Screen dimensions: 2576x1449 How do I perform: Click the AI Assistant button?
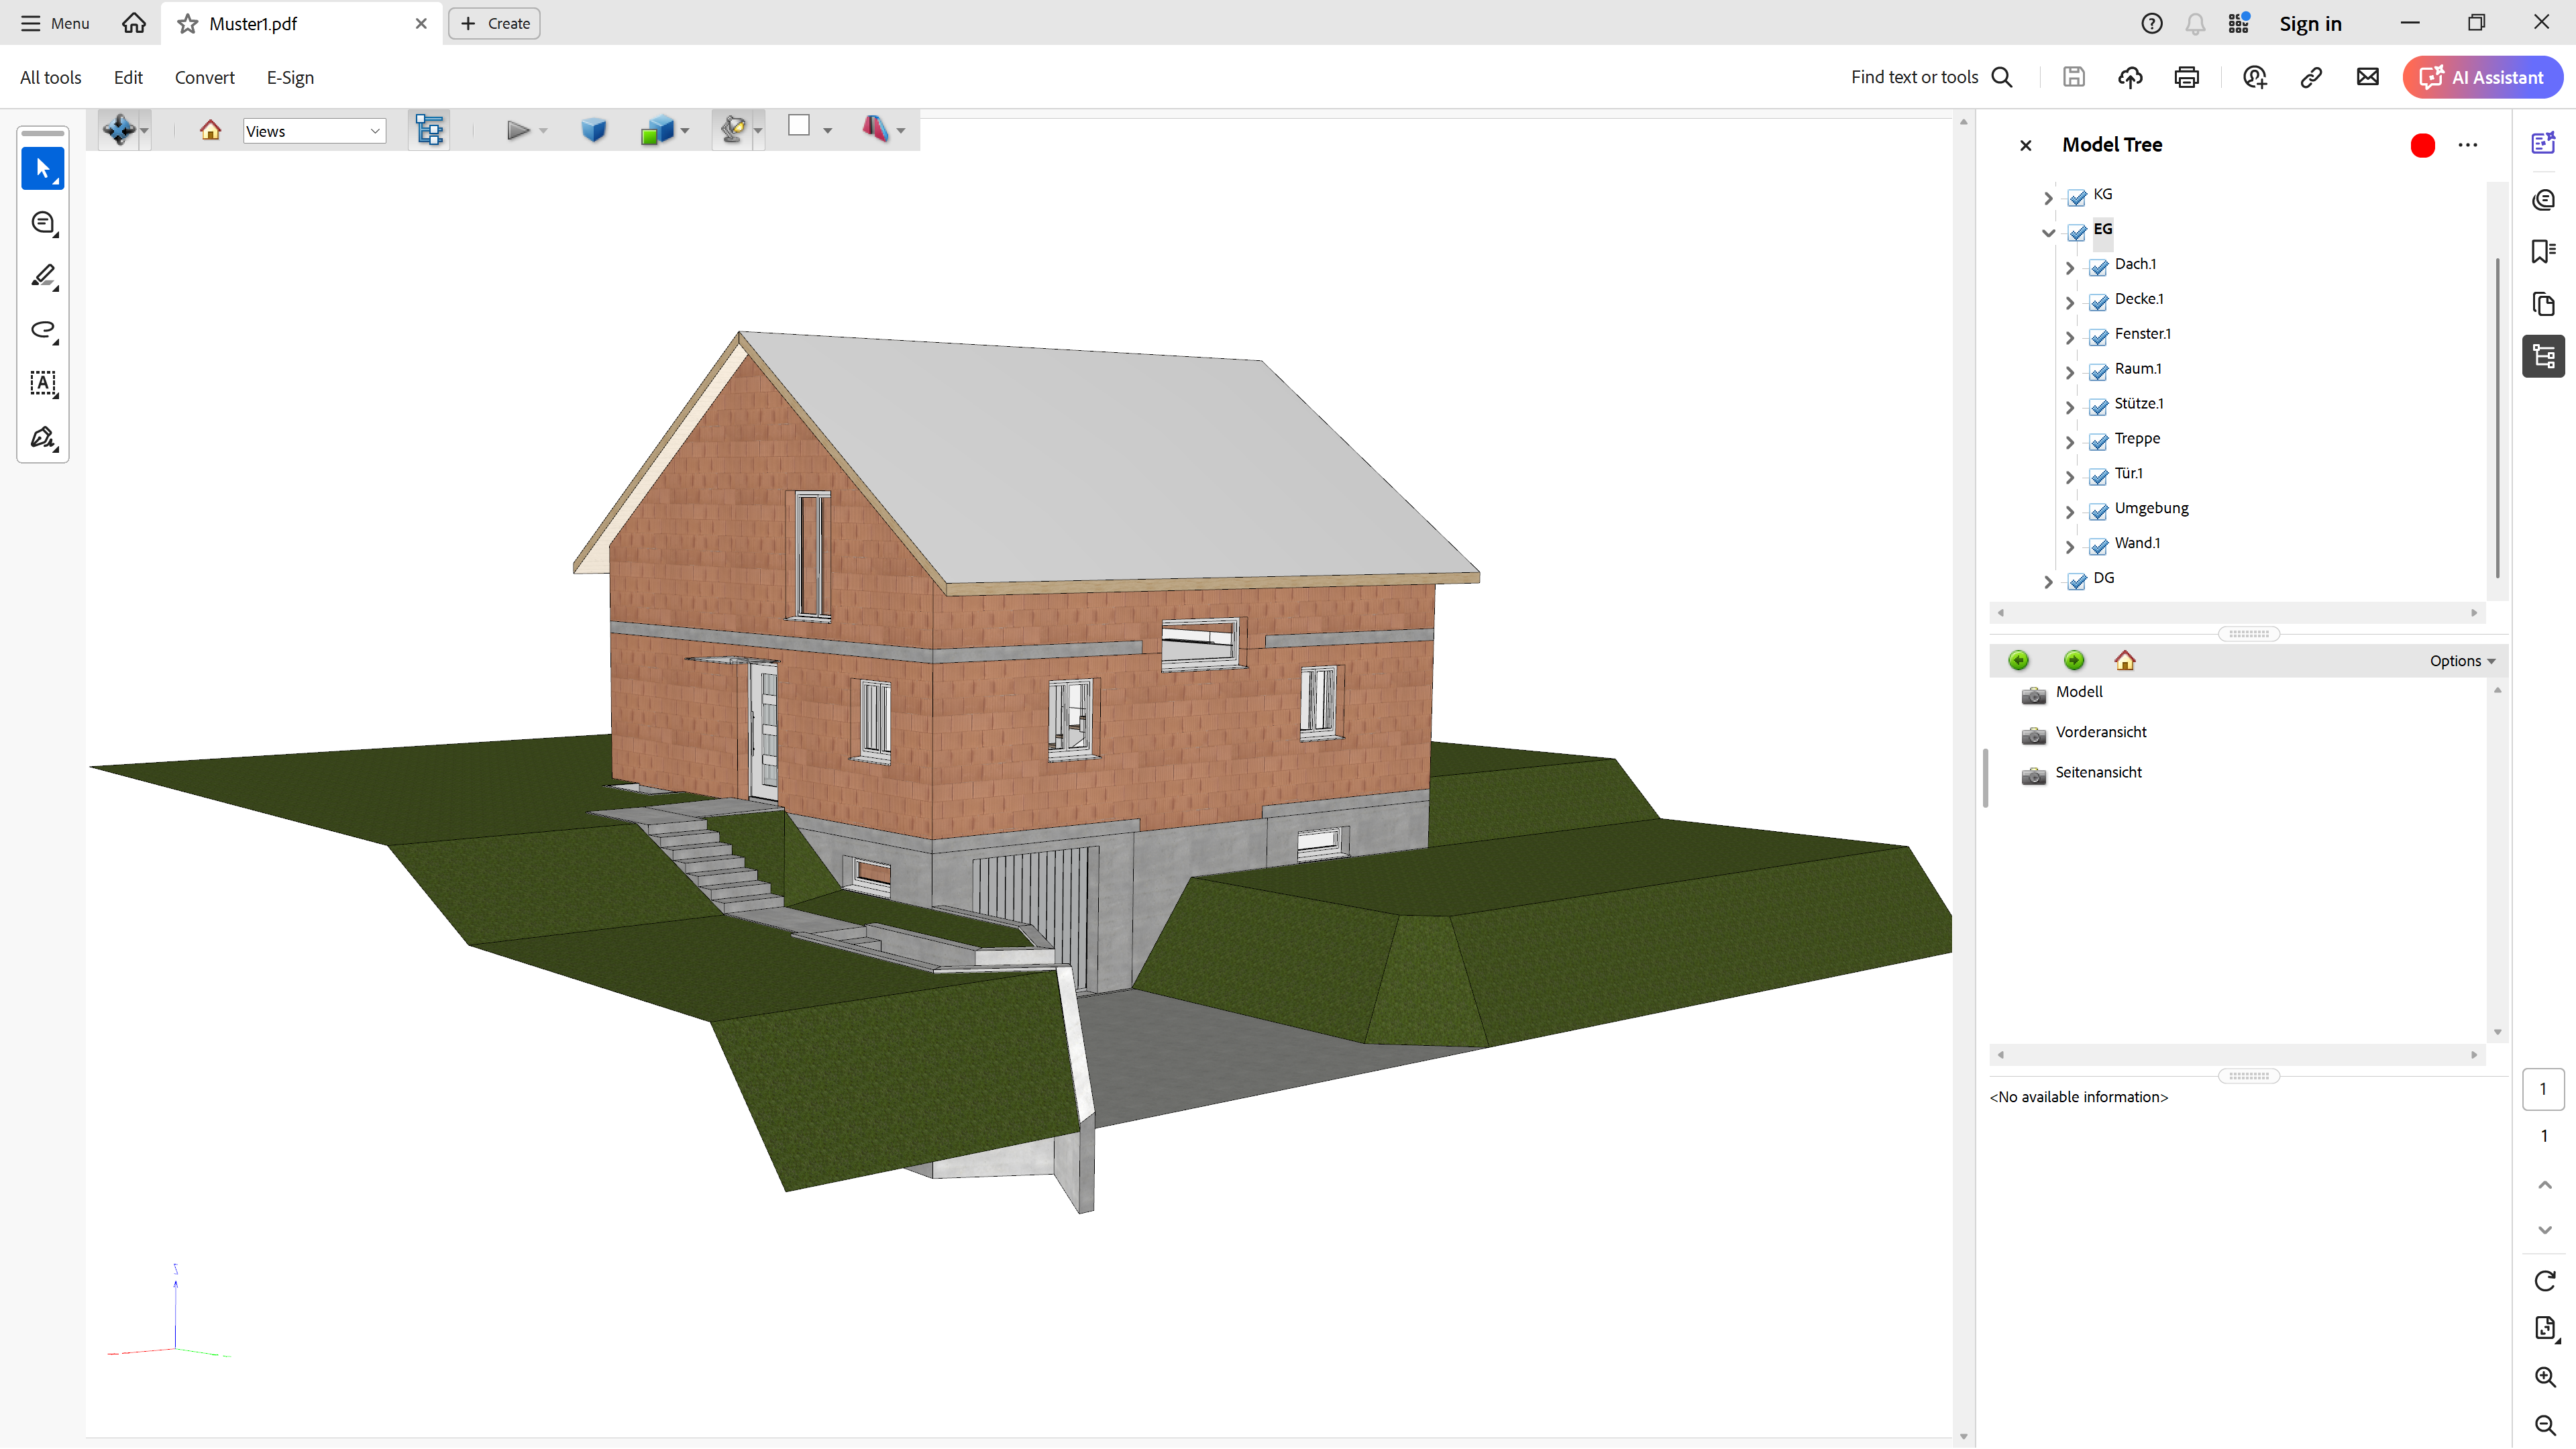click(2482, 77)
